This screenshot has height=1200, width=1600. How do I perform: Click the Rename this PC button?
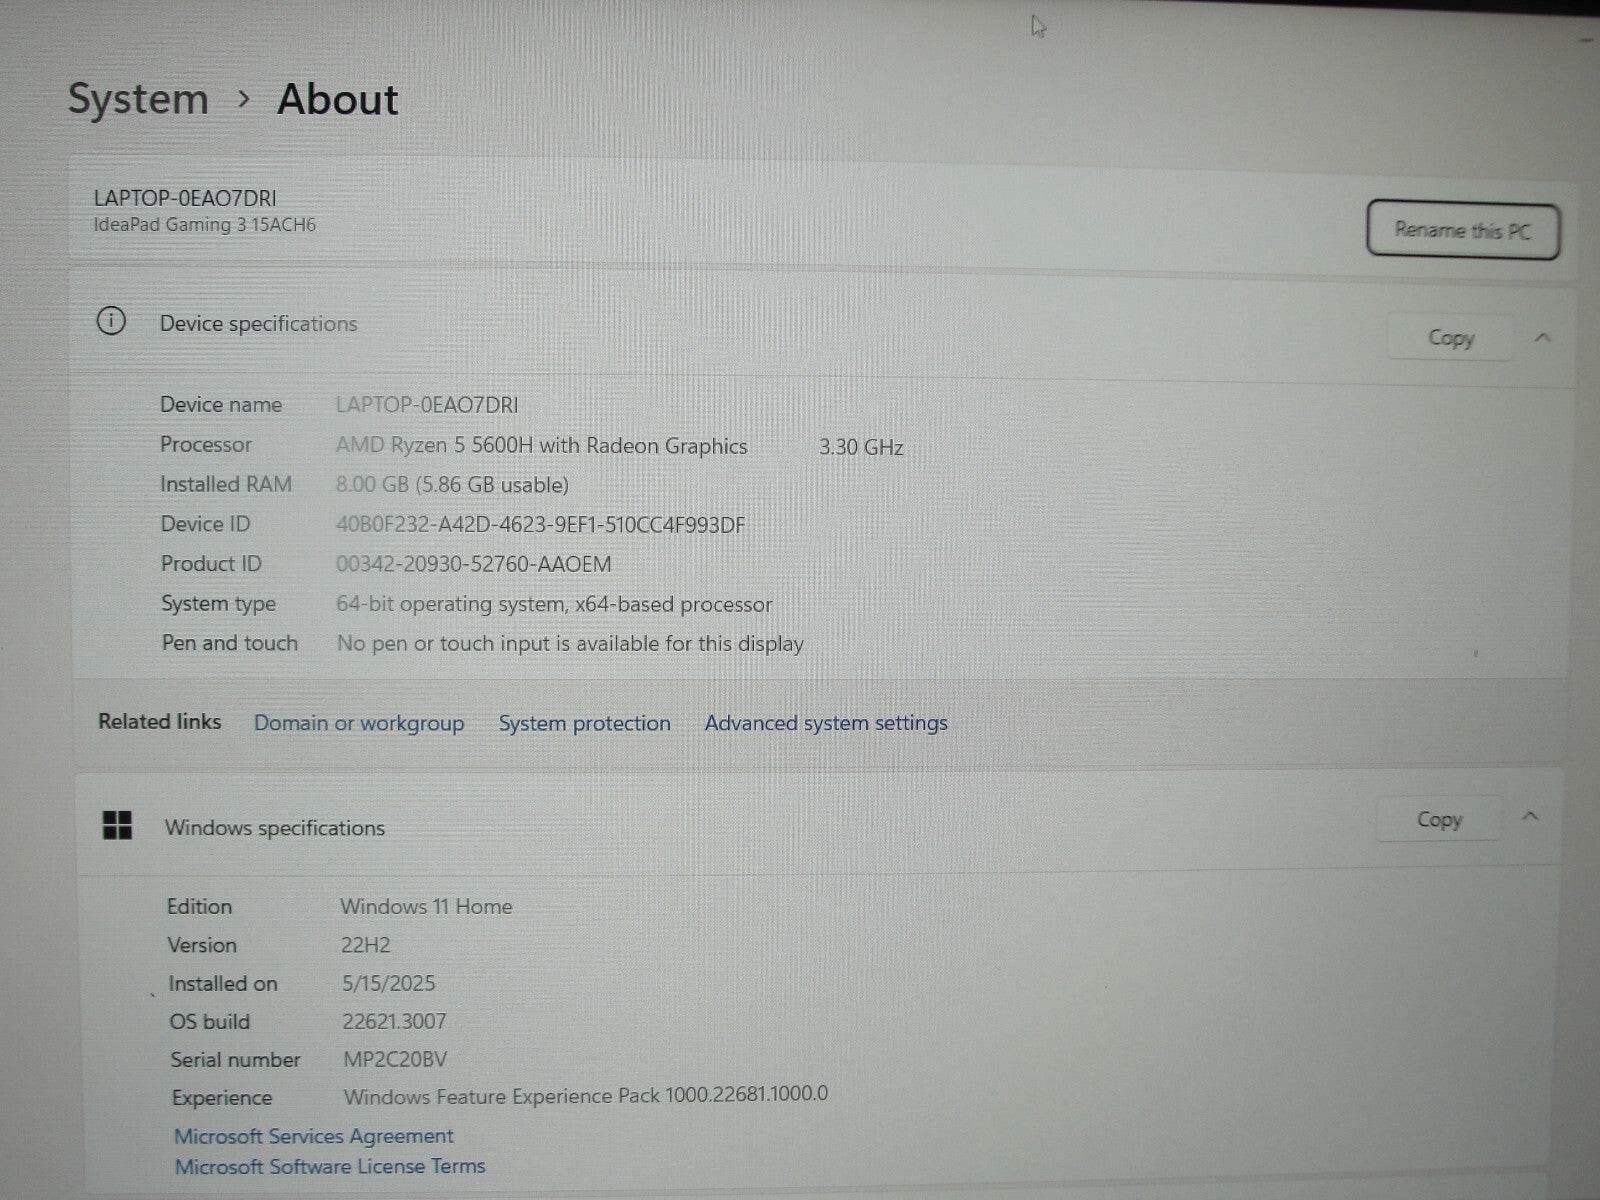point(1462,230)
